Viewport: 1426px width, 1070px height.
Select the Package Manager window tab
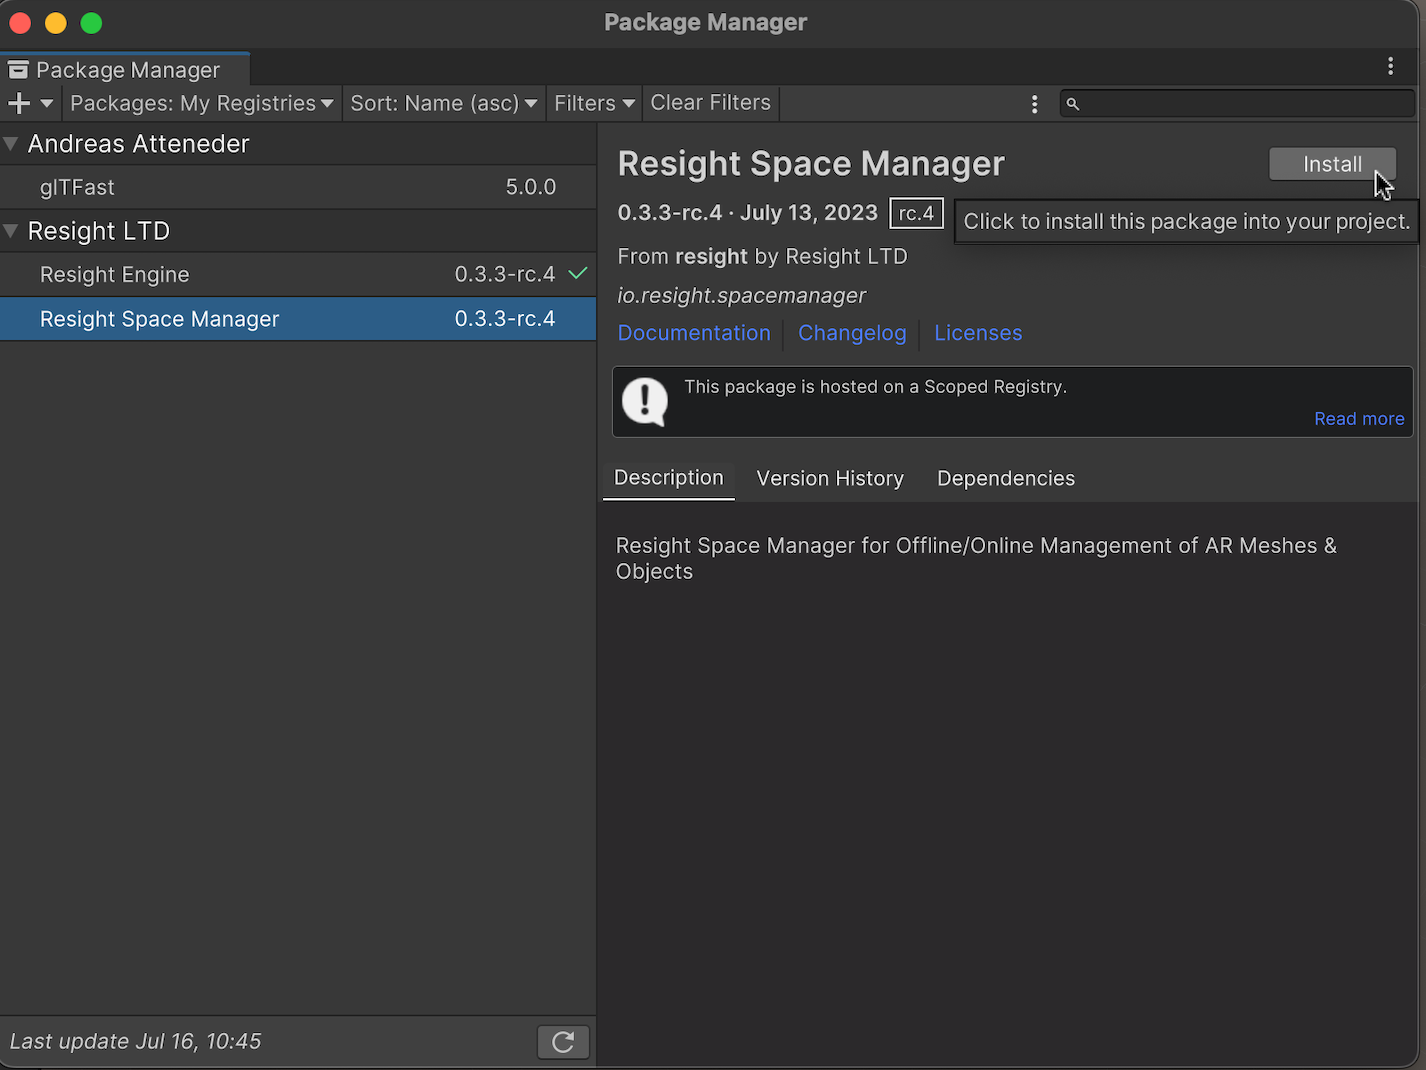[x=125, y=69]
